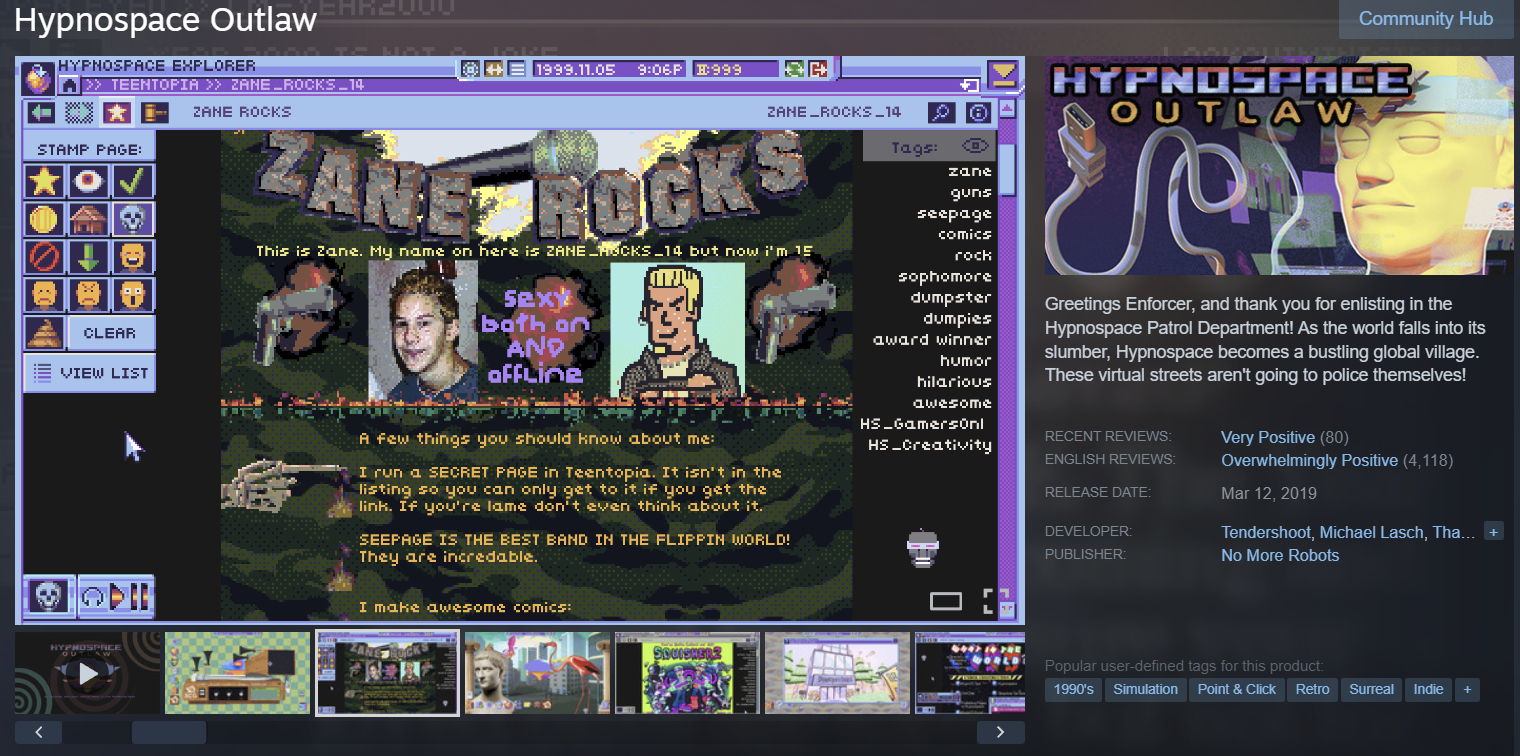Click the theater mode rectangle icon
This screenshot has height=756, width=1520.
click(x=946, y=601)
